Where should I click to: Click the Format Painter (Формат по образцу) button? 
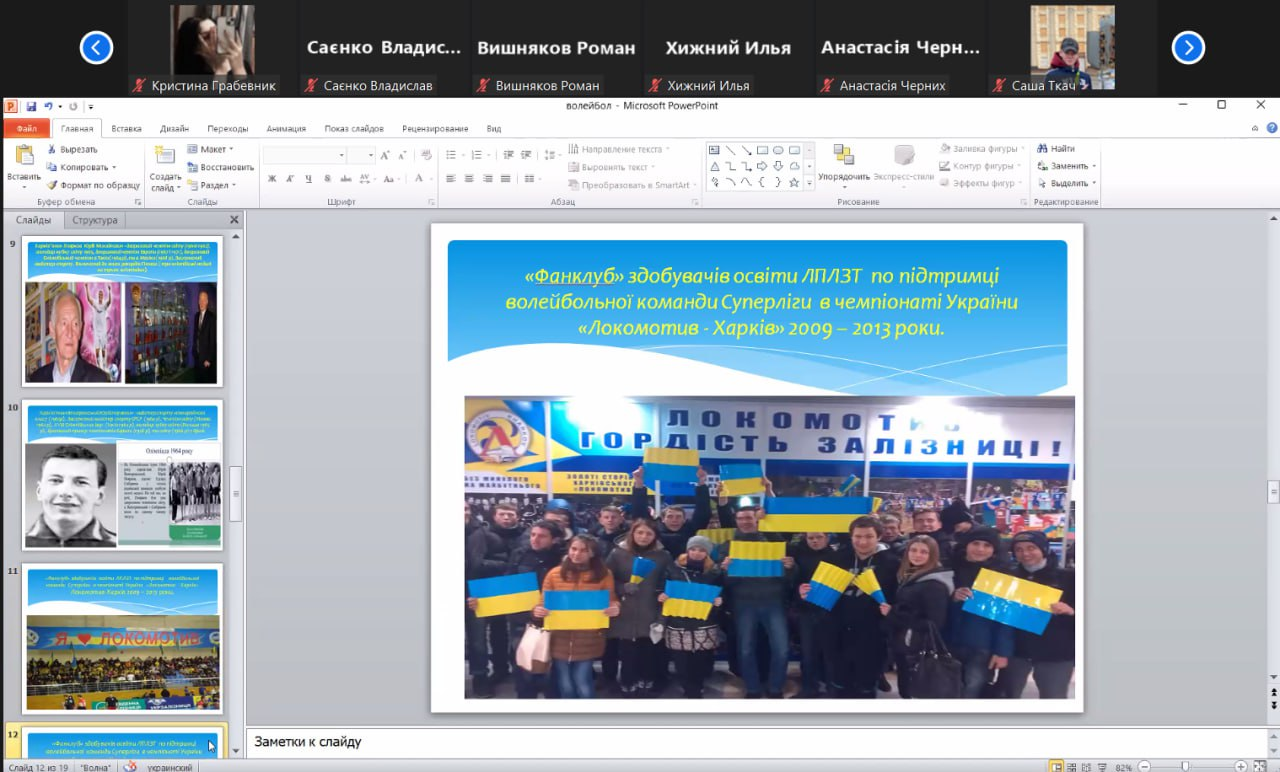(94, 185)
